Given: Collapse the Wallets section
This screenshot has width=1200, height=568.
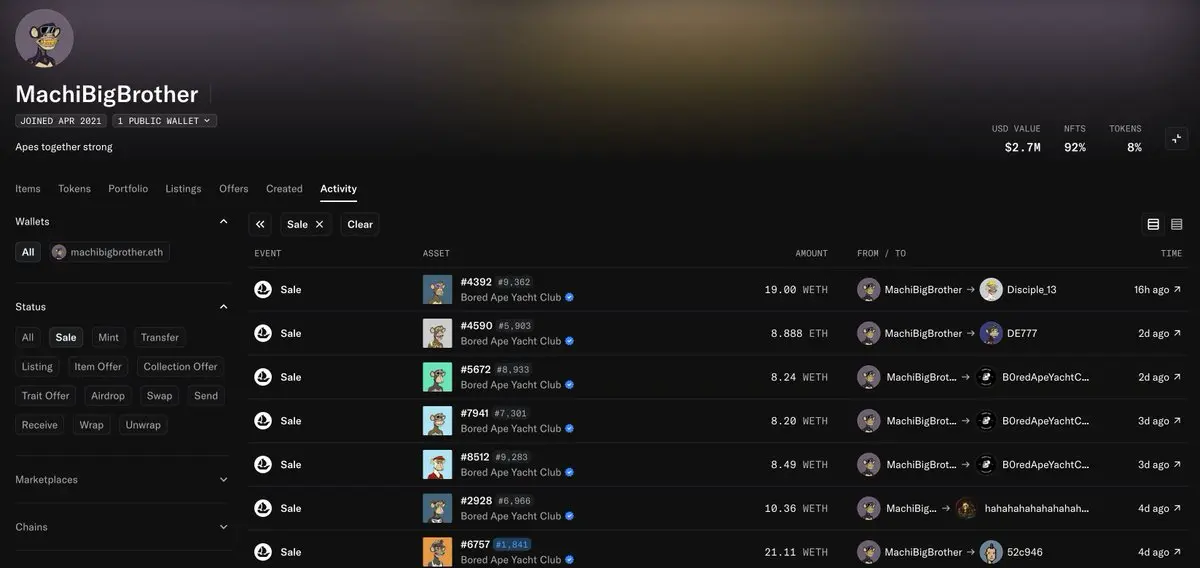Looking at the screenshot, I should [x=223, y=222].
